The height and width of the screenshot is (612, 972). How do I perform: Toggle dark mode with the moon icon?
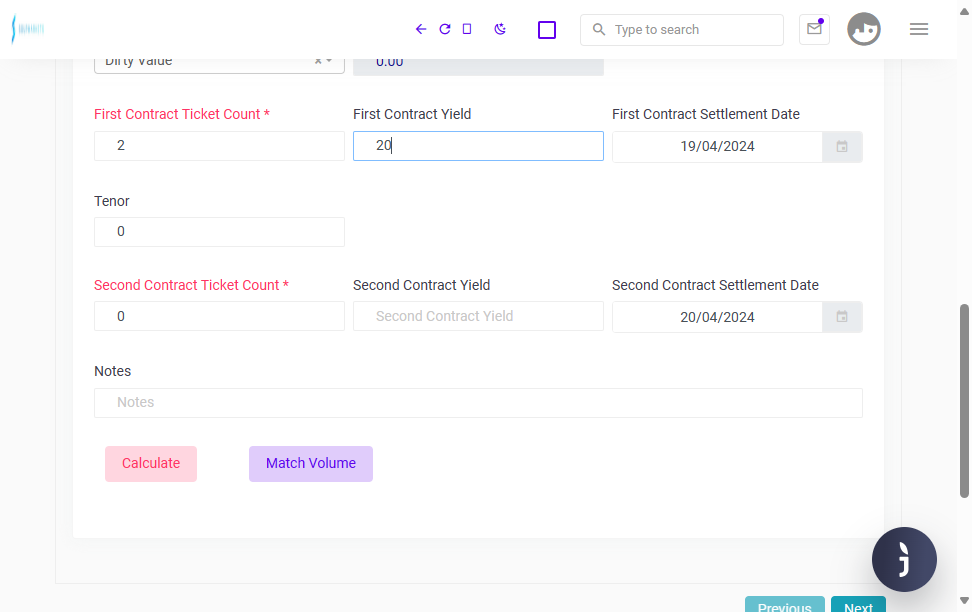500,29
